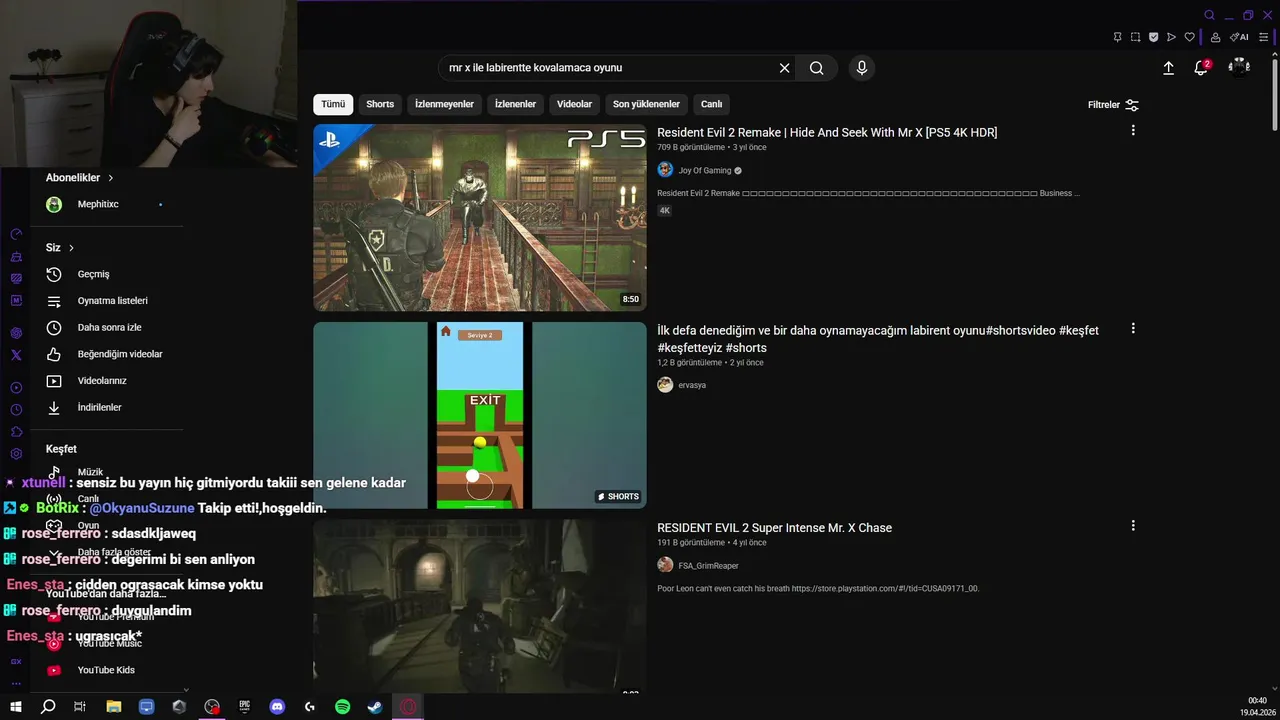Open the account avatar menu

[x=1239, y=67]
